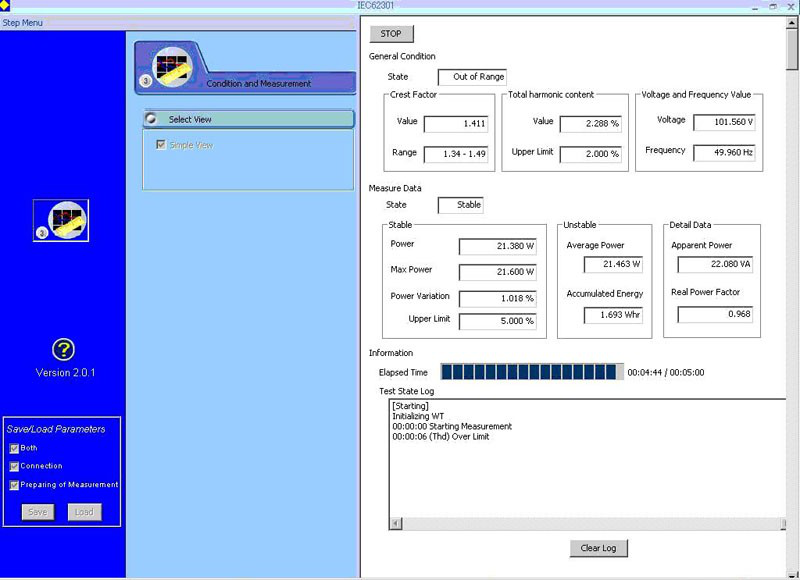Click the Load parameters button

(x=84, y=512)
